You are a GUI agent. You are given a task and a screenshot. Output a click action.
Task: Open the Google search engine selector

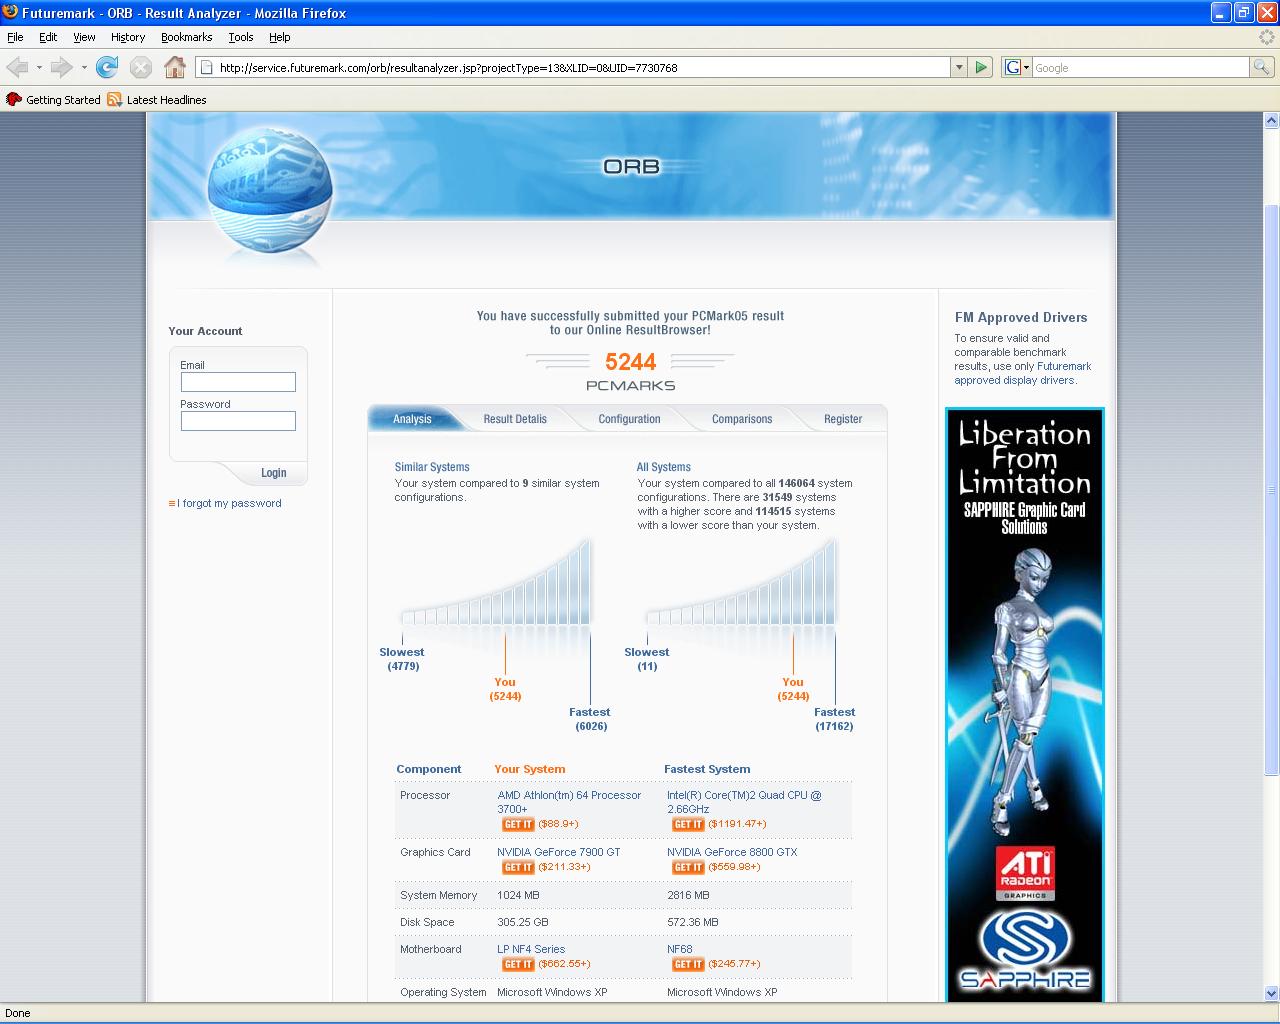point(1016,67)
